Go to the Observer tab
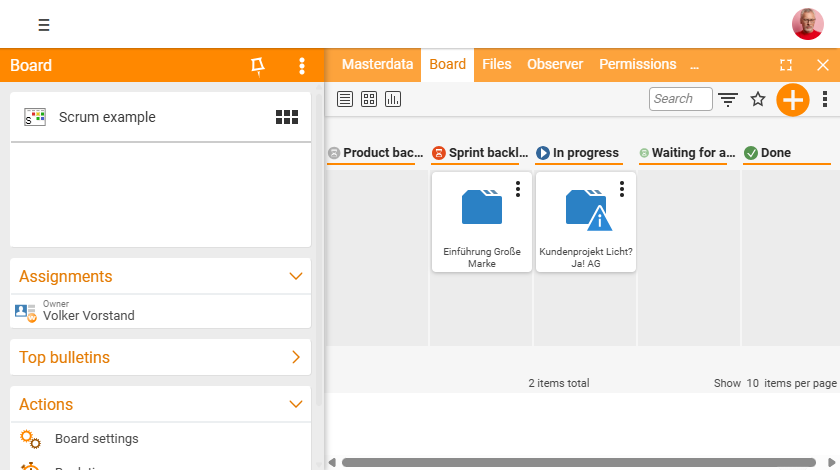 (x=555, y=64)
